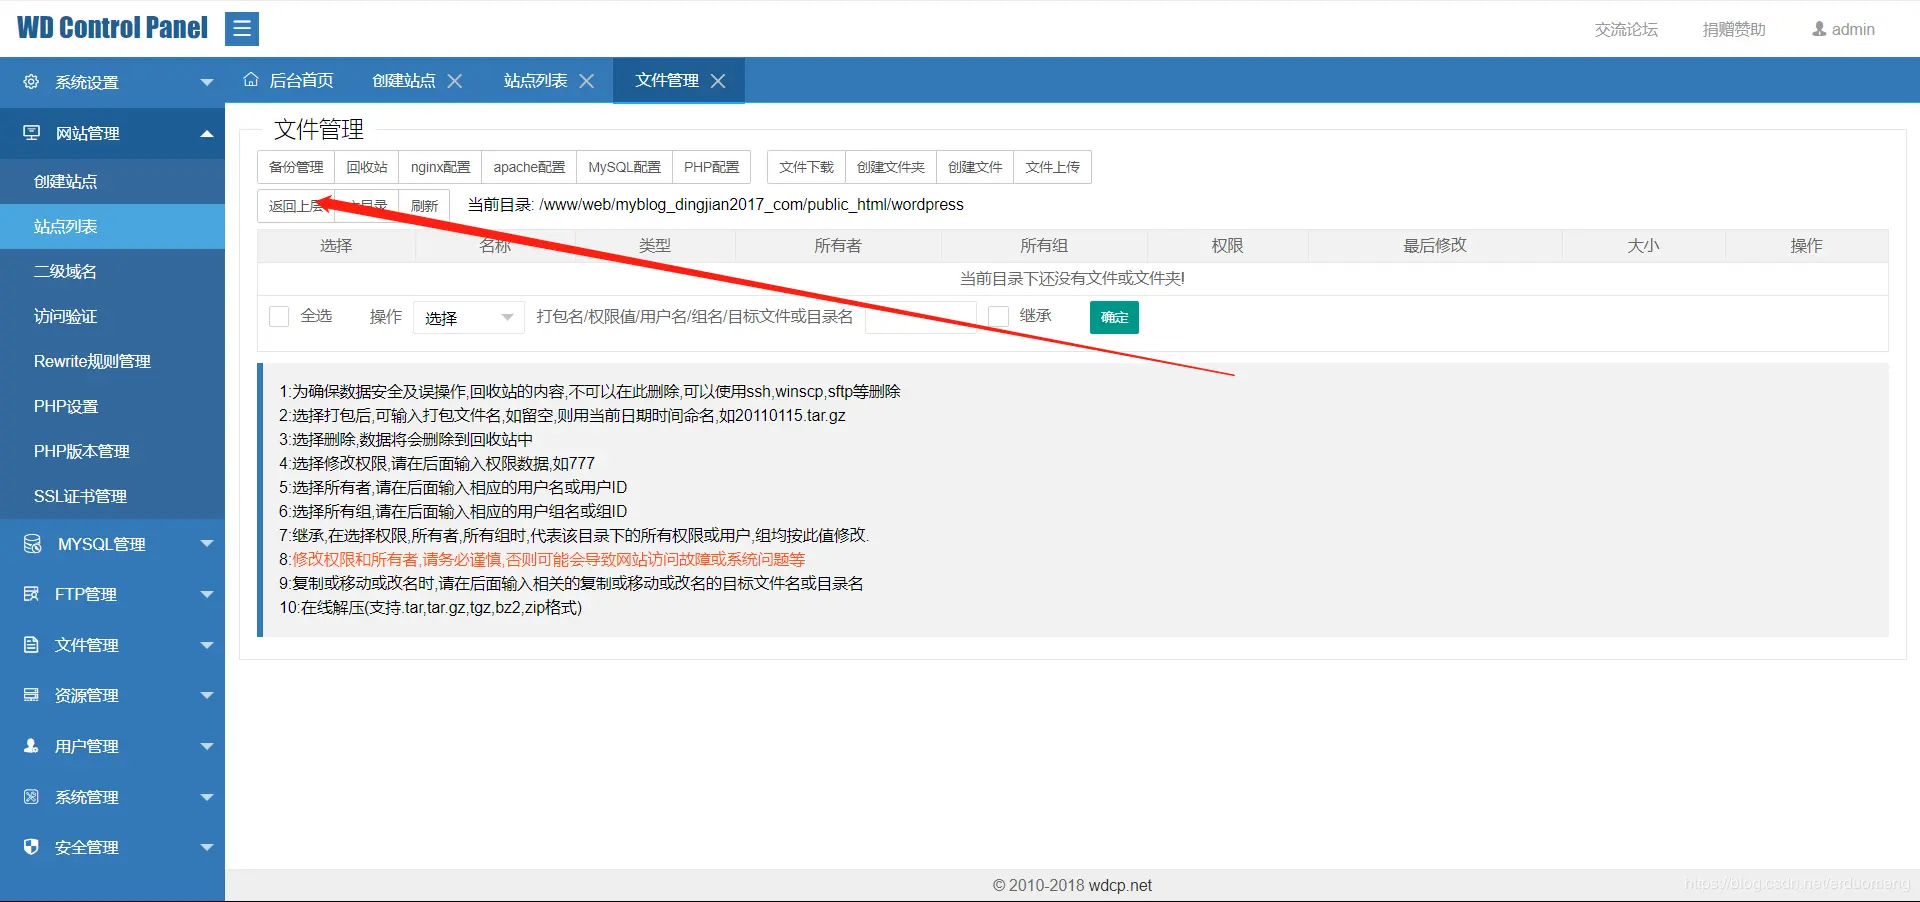Click the monitor icon beside 网站管理
Screen dimensions: 1920x902
32,133
